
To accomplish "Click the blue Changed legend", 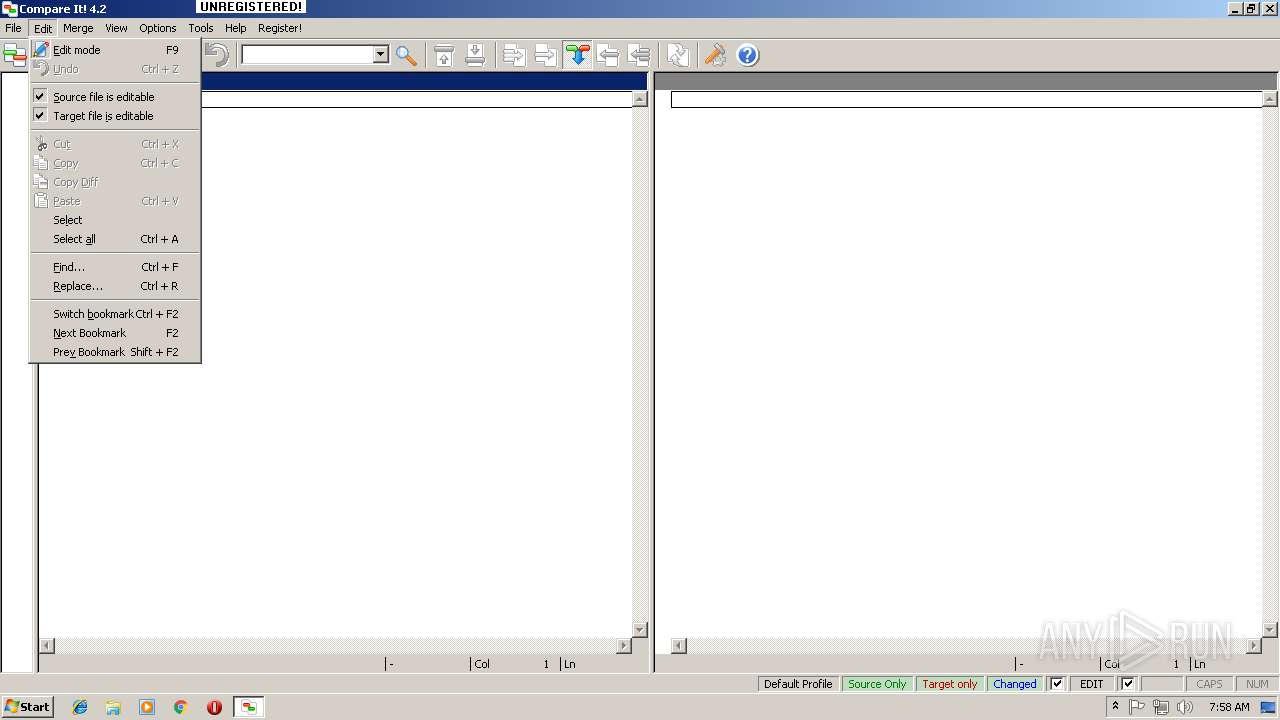I will (1015, 684).
